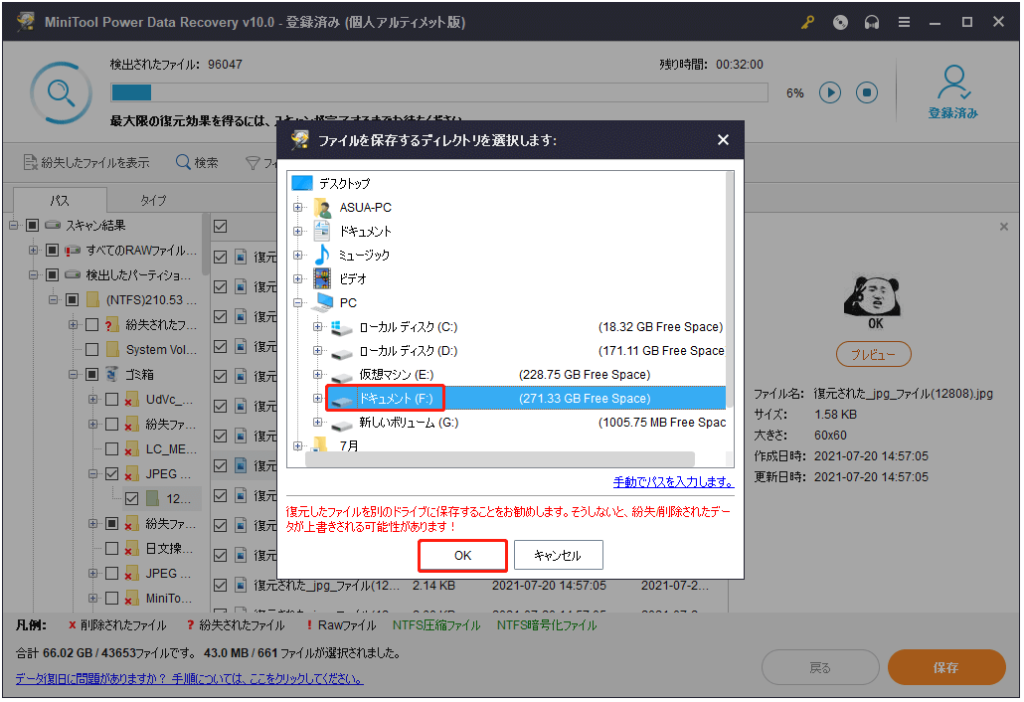Toggle the System Vol... folder checkbox
Screen dimensions: 1024x702
92,350
